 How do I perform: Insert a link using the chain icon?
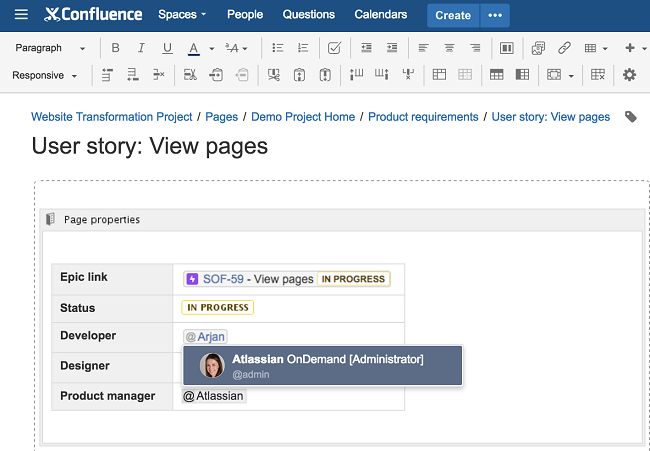click(565, 48)
